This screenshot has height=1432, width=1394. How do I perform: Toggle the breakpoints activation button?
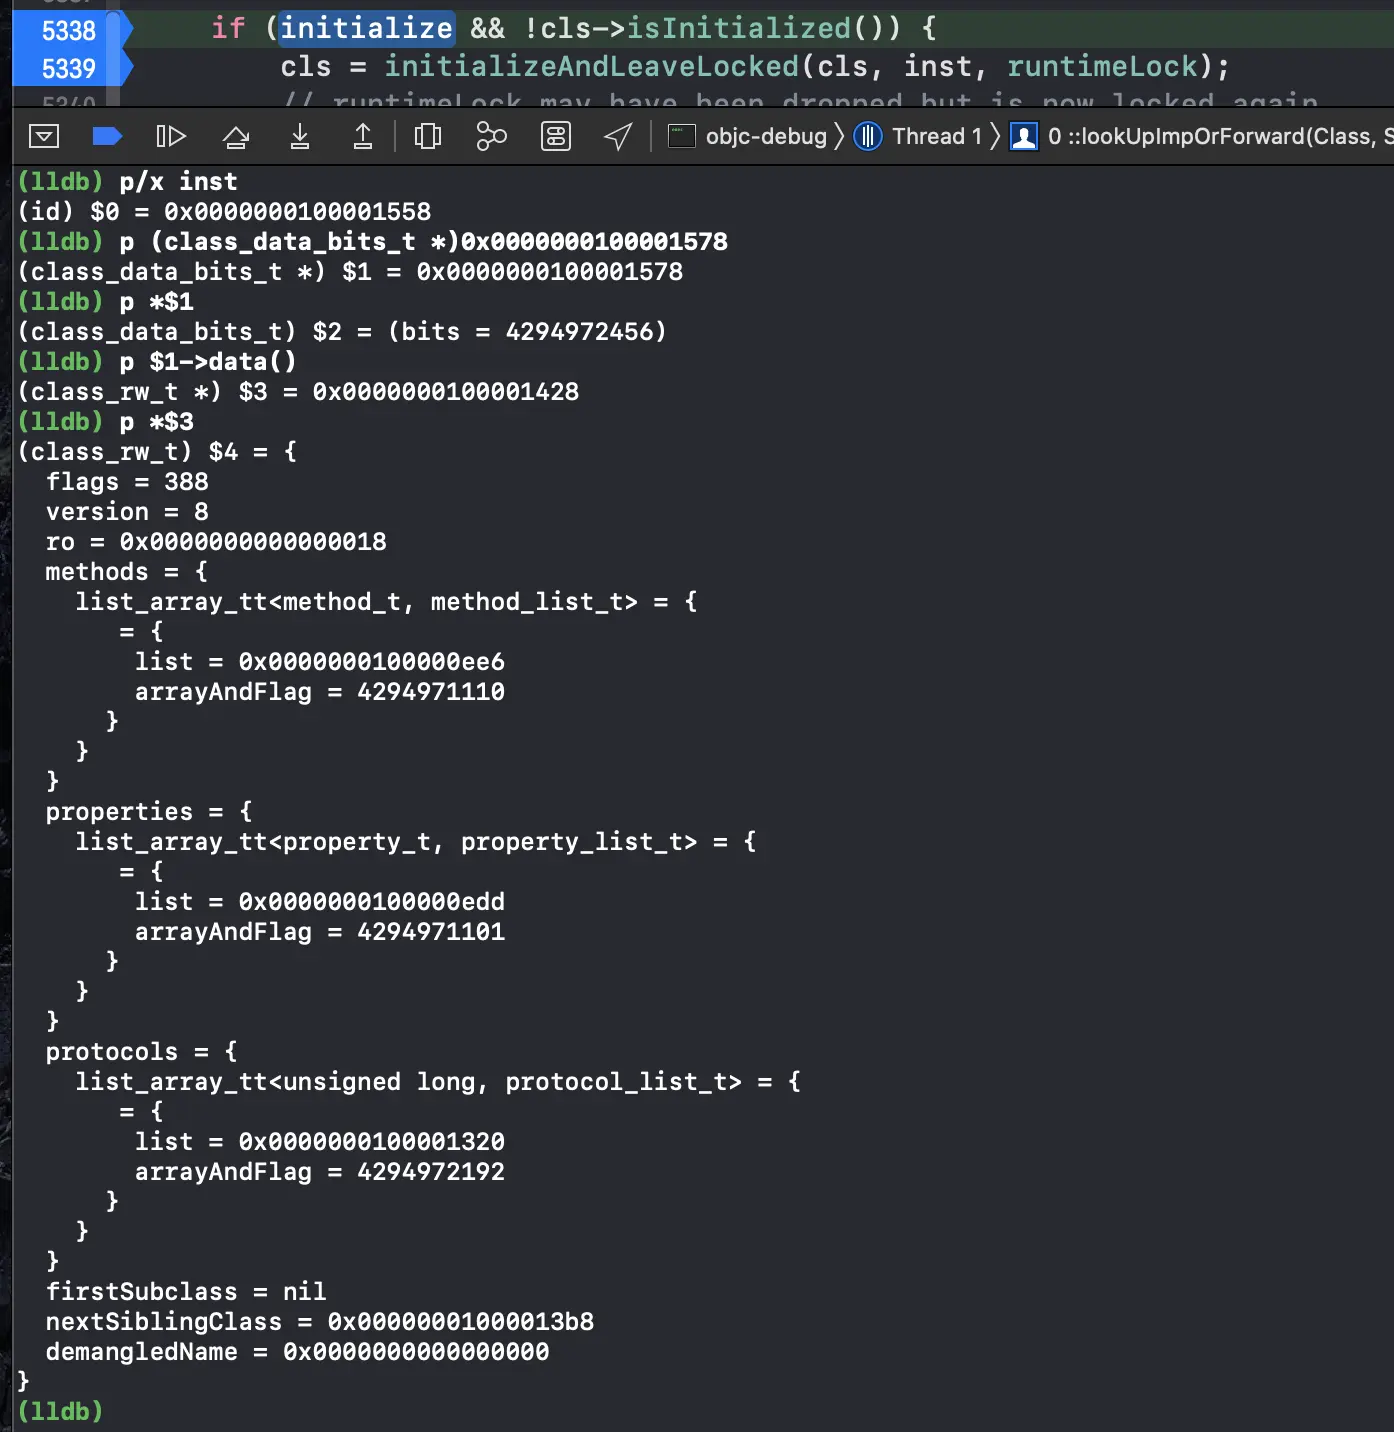click(107, 136)
